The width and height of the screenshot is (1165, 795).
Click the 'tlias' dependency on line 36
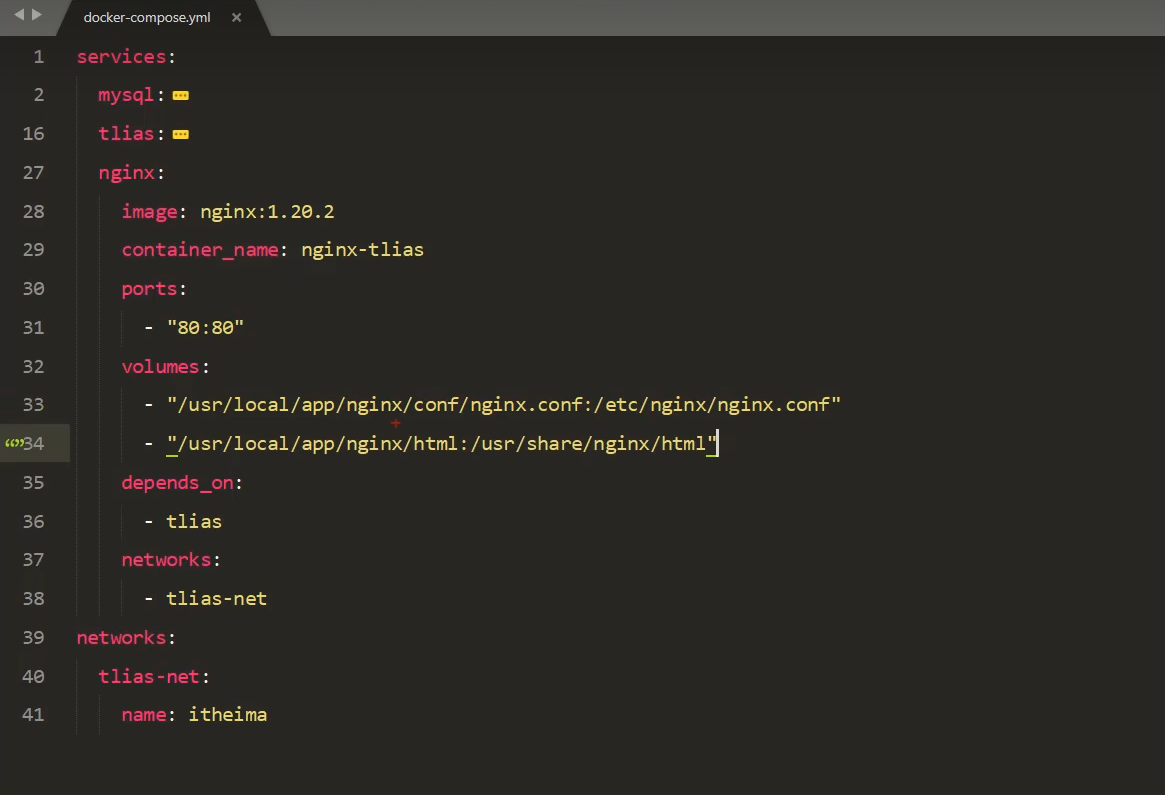194,522
